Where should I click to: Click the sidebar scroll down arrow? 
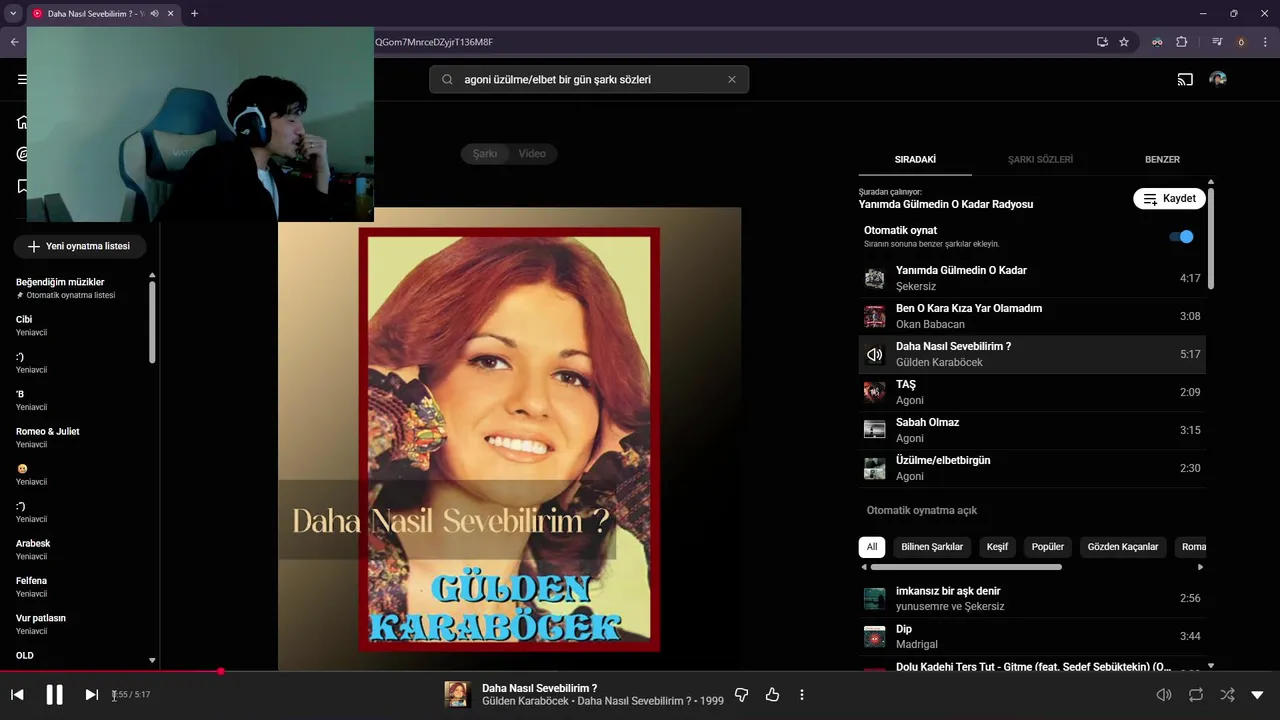click(x=152, y=660)
